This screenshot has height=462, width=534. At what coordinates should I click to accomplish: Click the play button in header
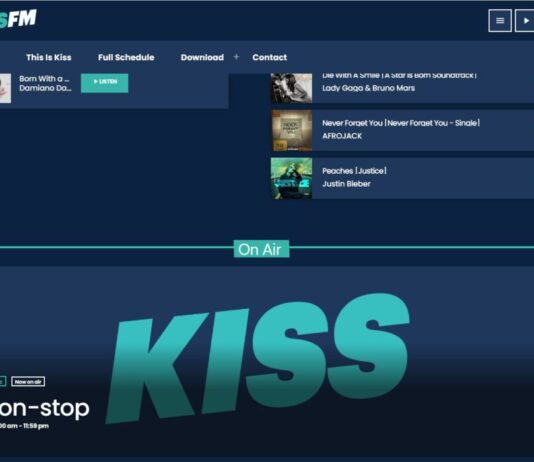(524, 21)
